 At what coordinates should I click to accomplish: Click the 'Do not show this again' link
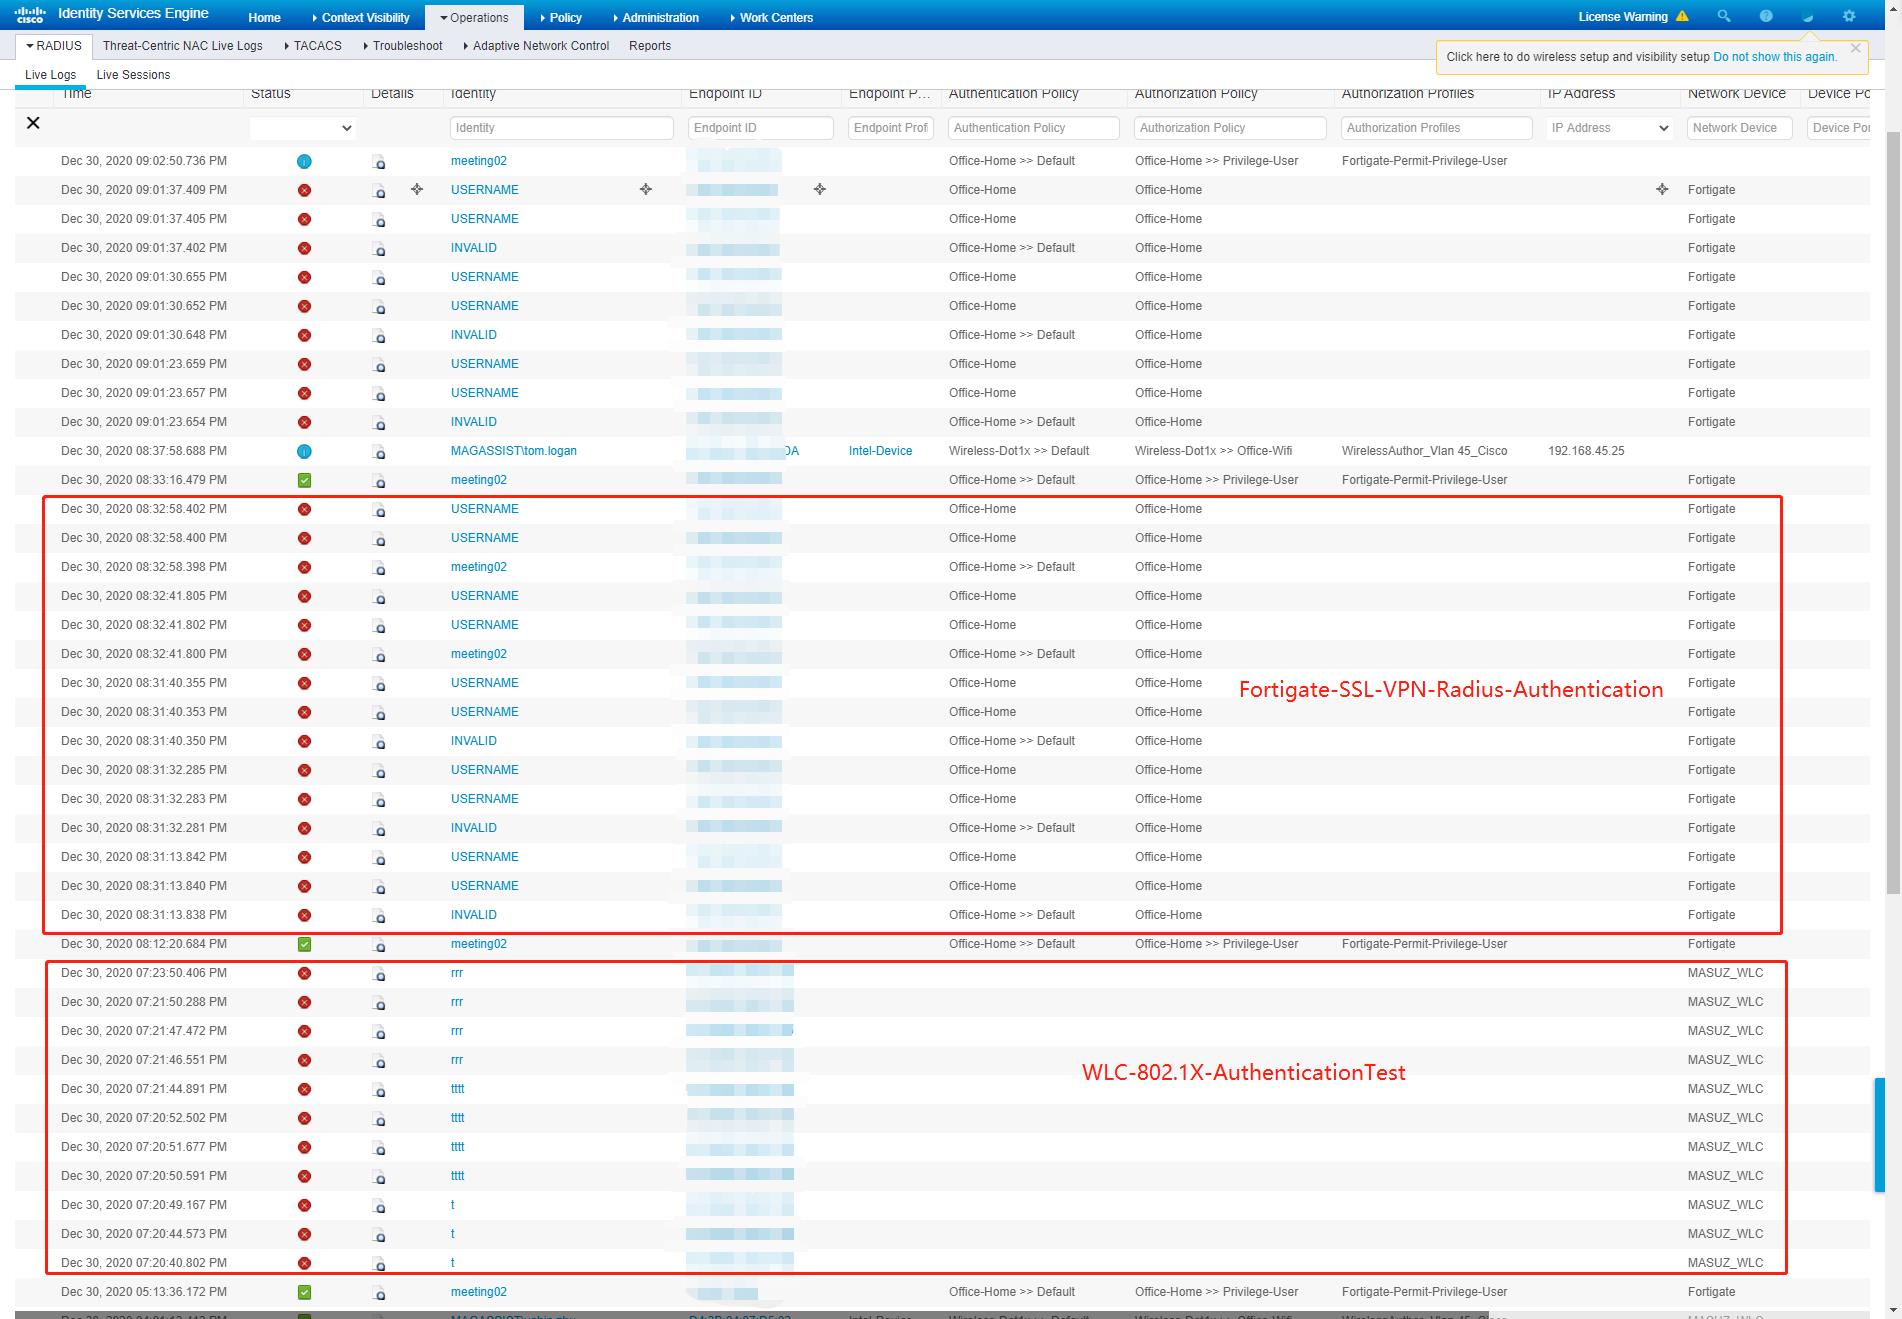[x=1775, y=57]
